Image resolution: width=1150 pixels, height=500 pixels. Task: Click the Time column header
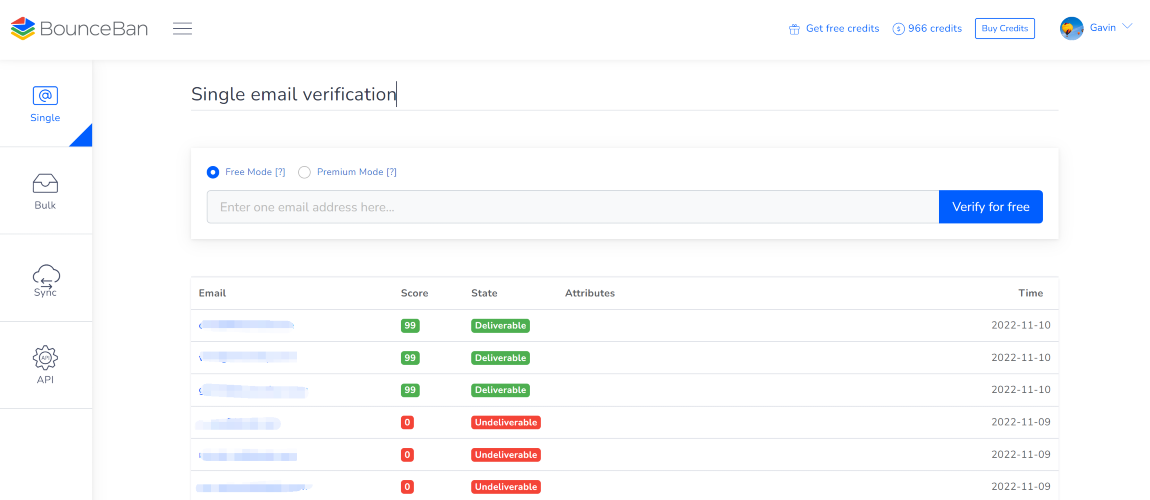coord(1030,293)
